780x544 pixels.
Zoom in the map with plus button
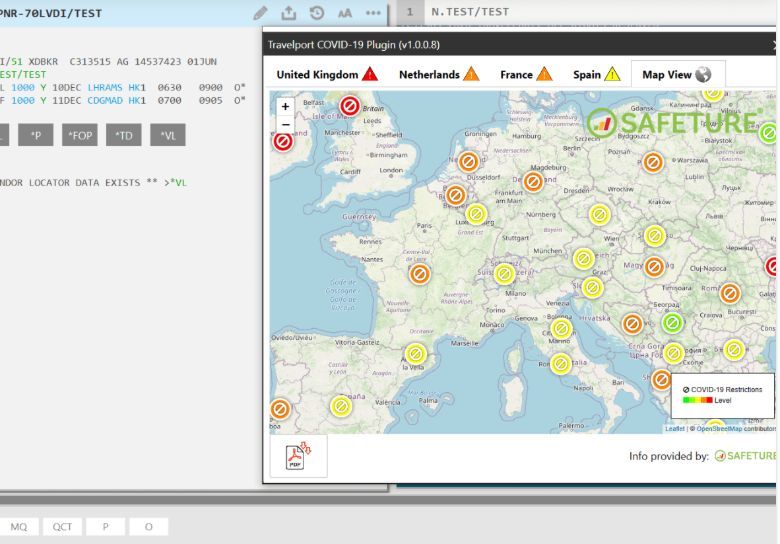pyautogui.click(x=286, y=106)
